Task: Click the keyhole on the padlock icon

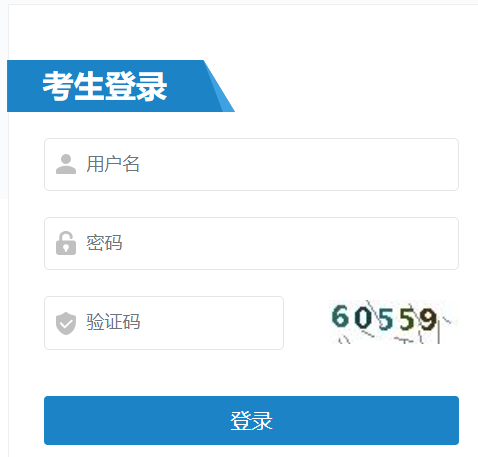Action: (x=66, y=248)
